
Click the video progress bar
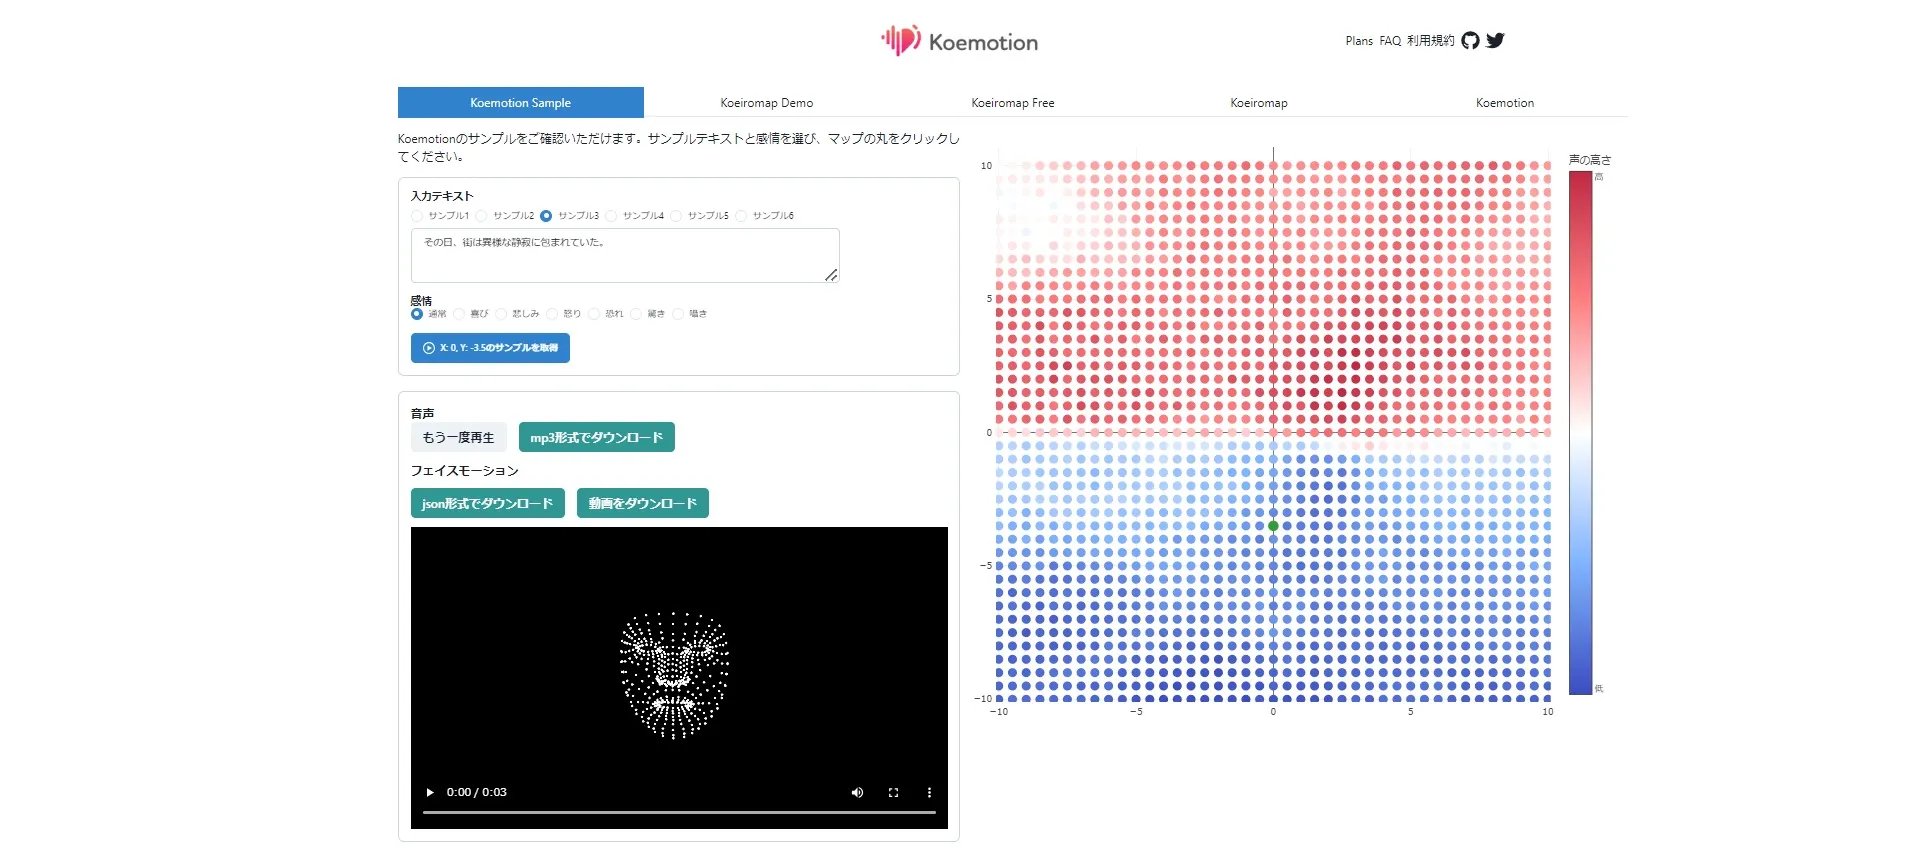click(679, 812)
